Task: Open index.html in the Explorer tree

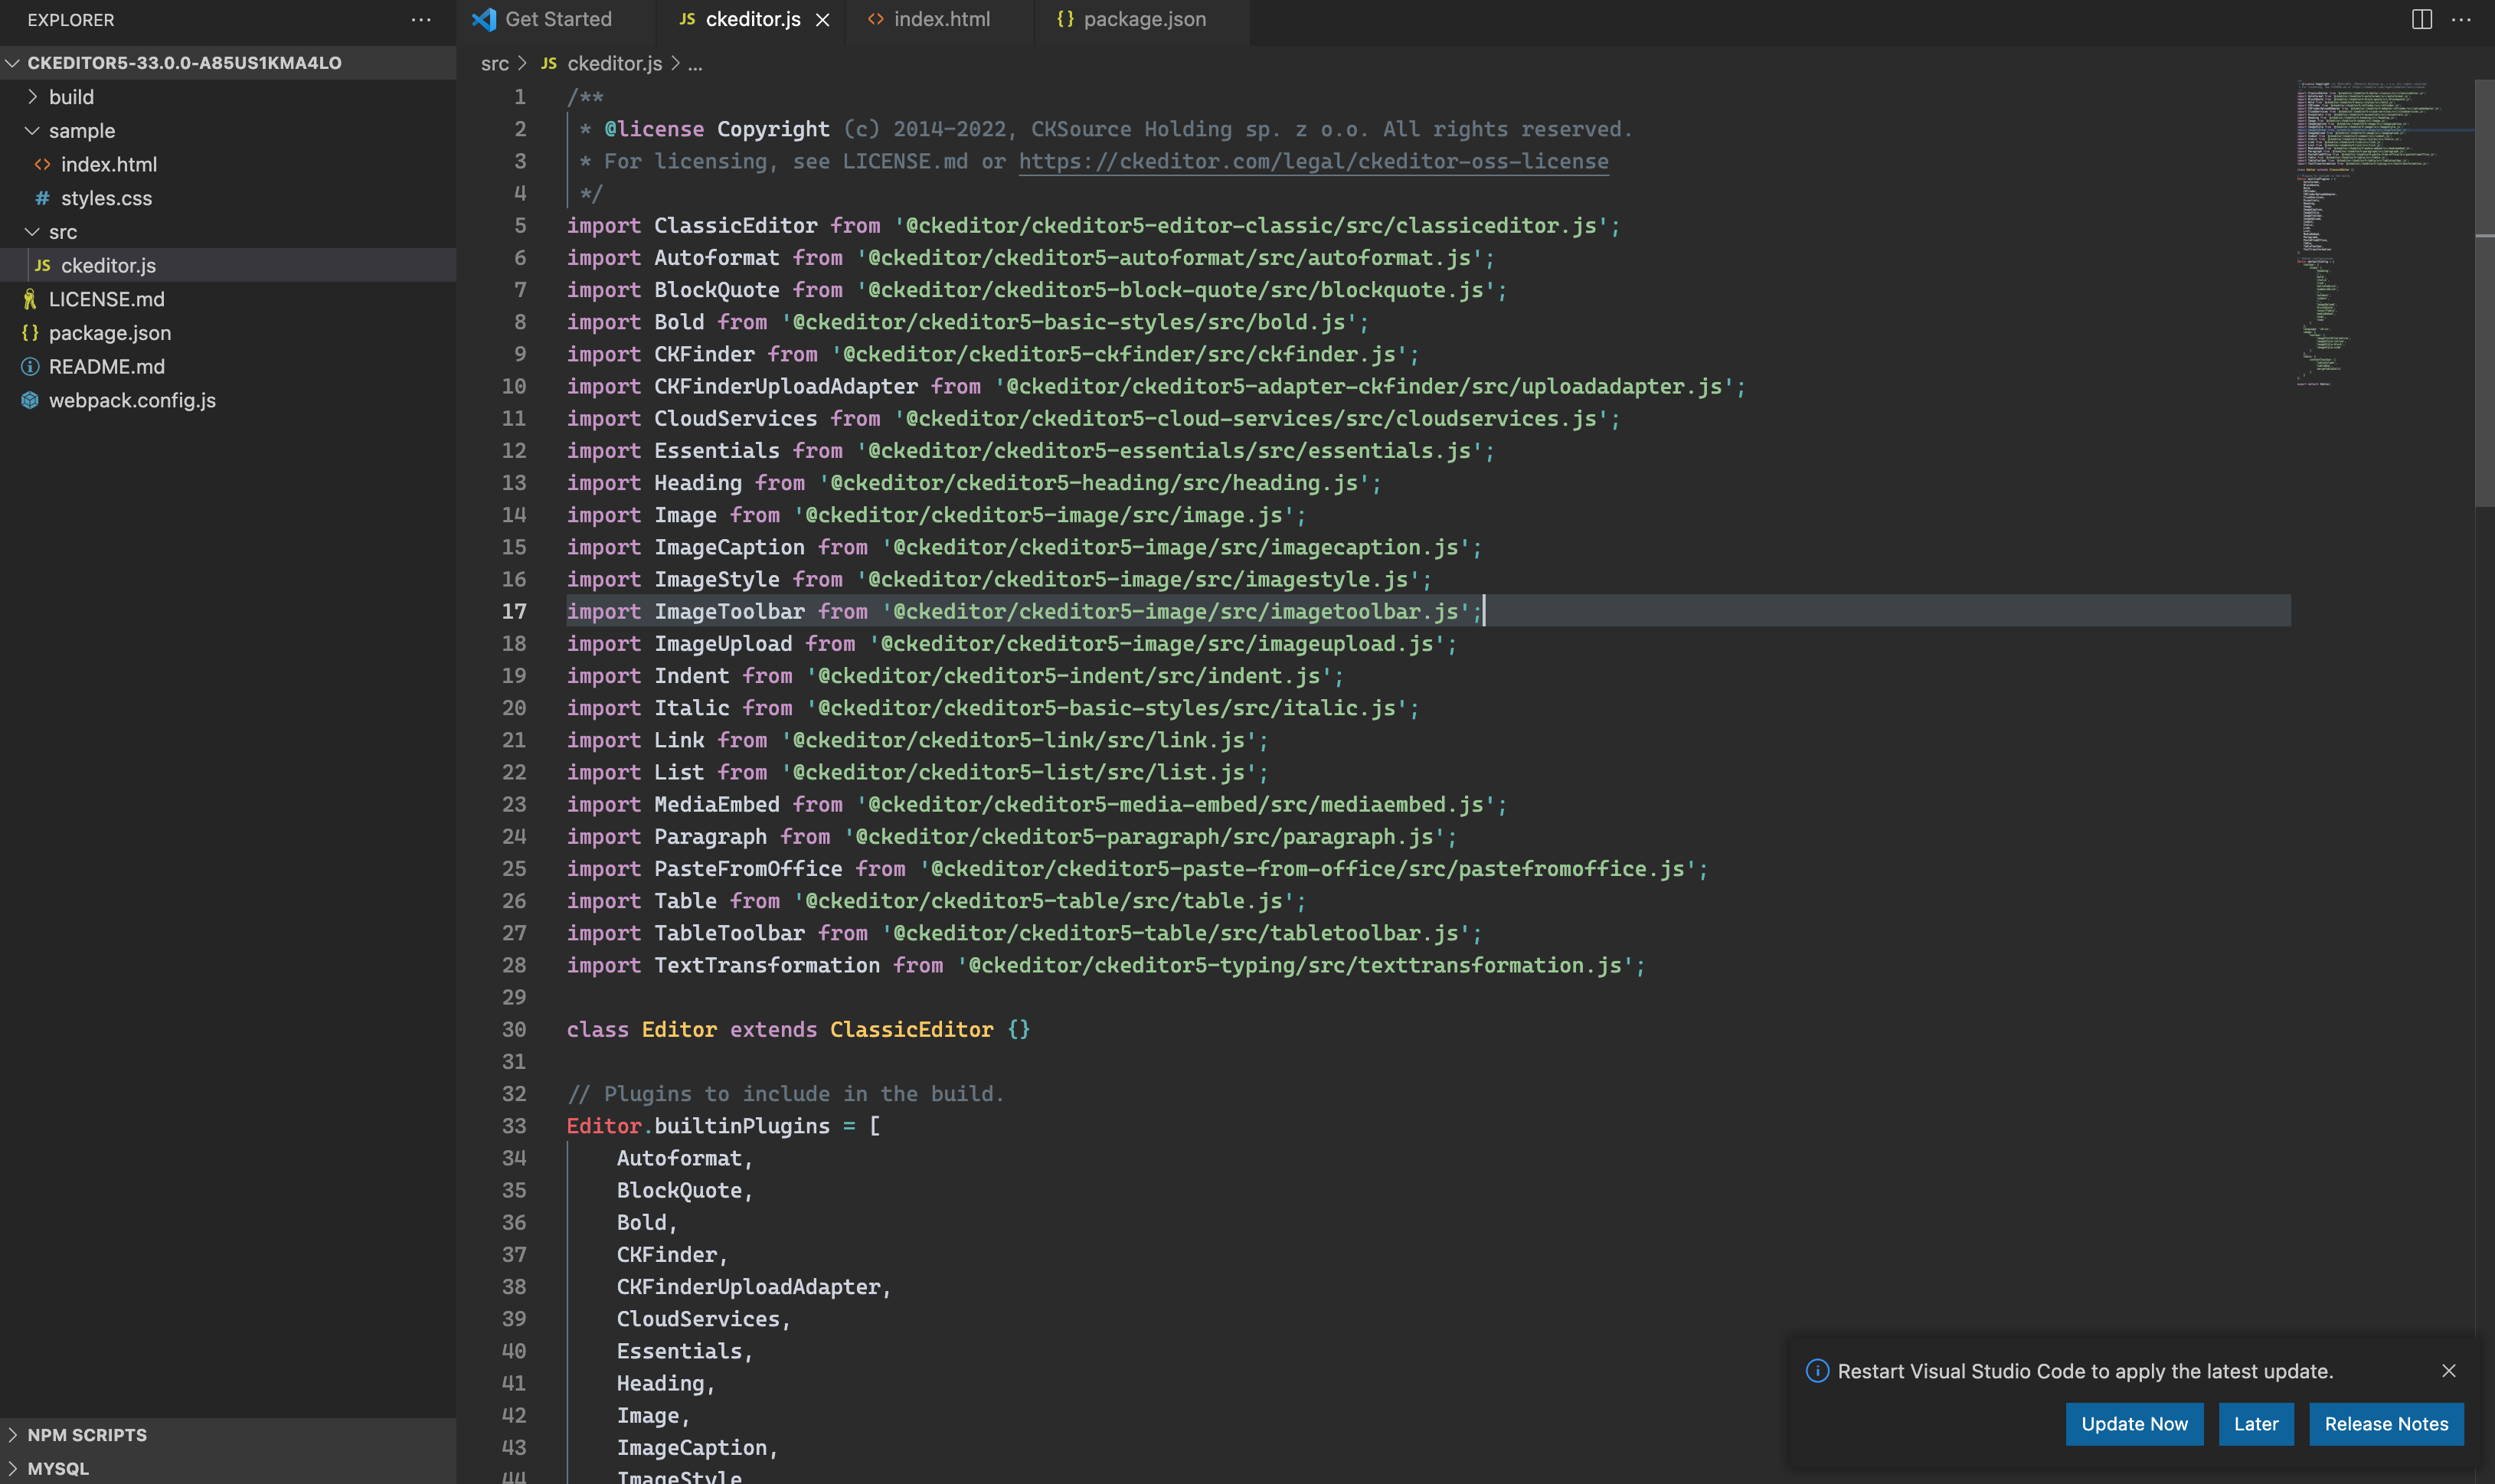Action: [228, 164]
